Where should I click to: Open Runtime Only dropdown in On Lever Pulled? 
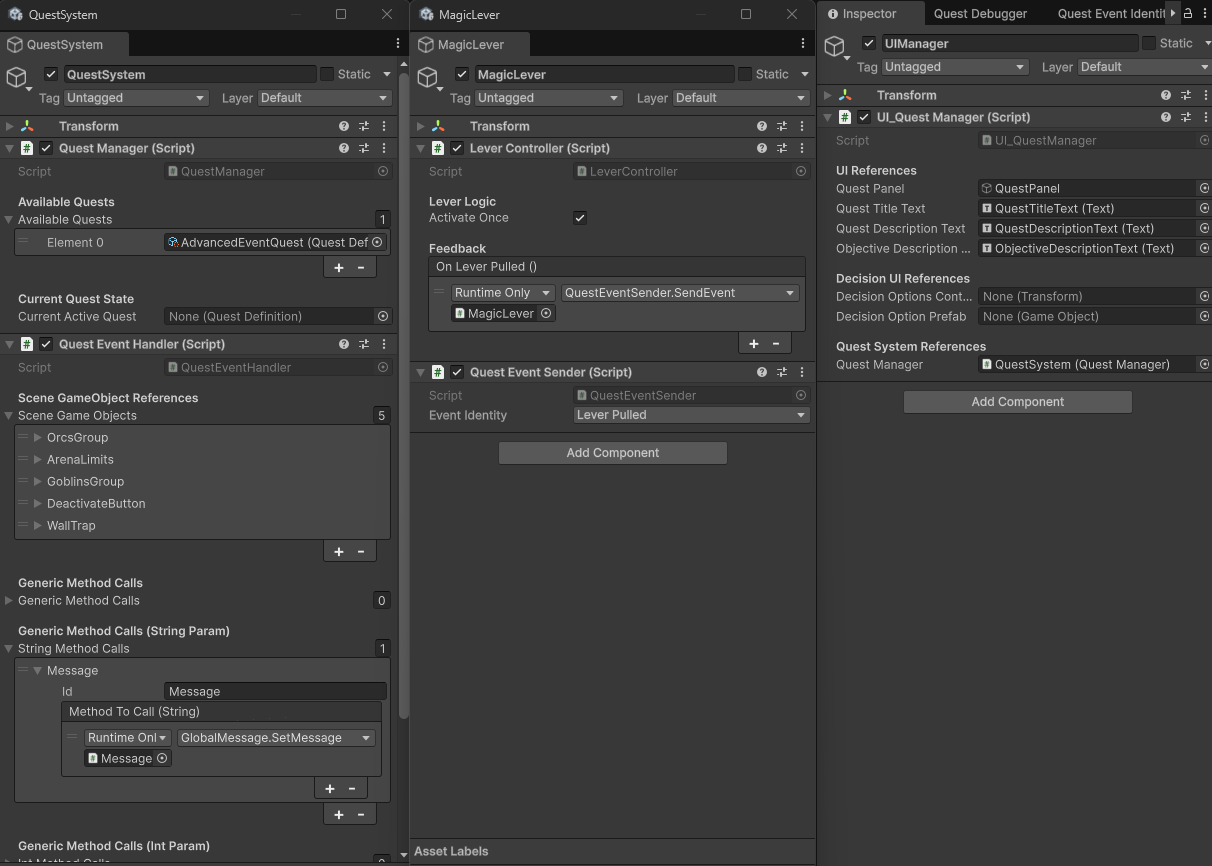502,292
